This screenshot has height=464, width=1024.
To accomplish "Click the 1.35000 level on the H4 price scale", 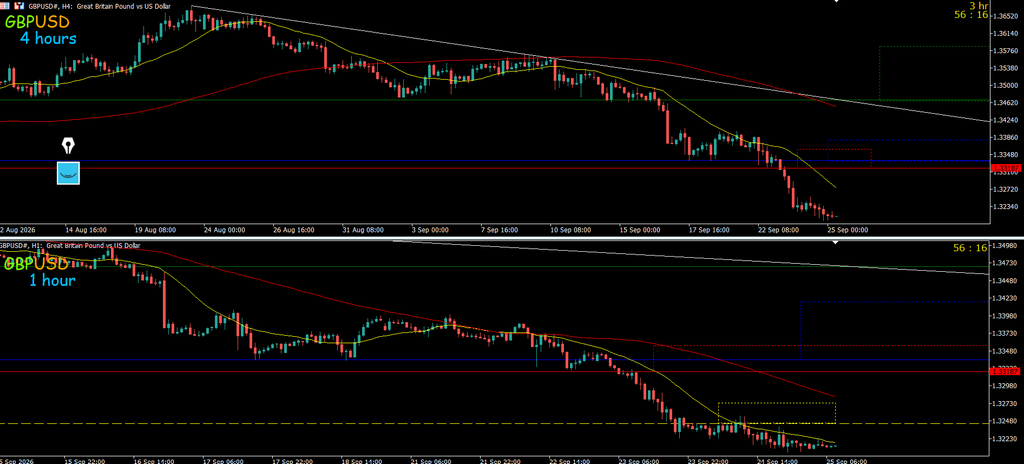I will pos(1003,85).
